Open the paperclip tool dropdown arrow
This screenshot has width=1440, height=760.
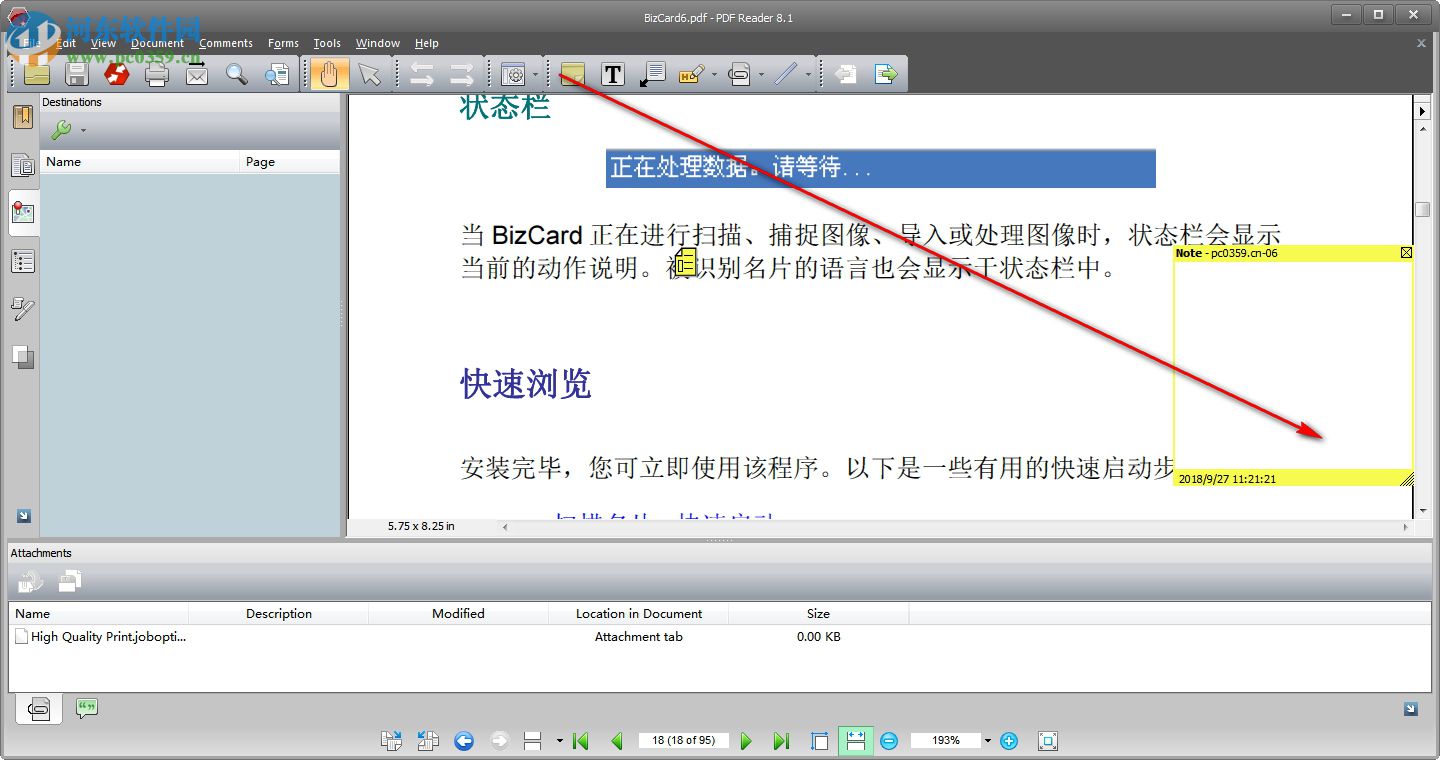(x=761, y=74)
